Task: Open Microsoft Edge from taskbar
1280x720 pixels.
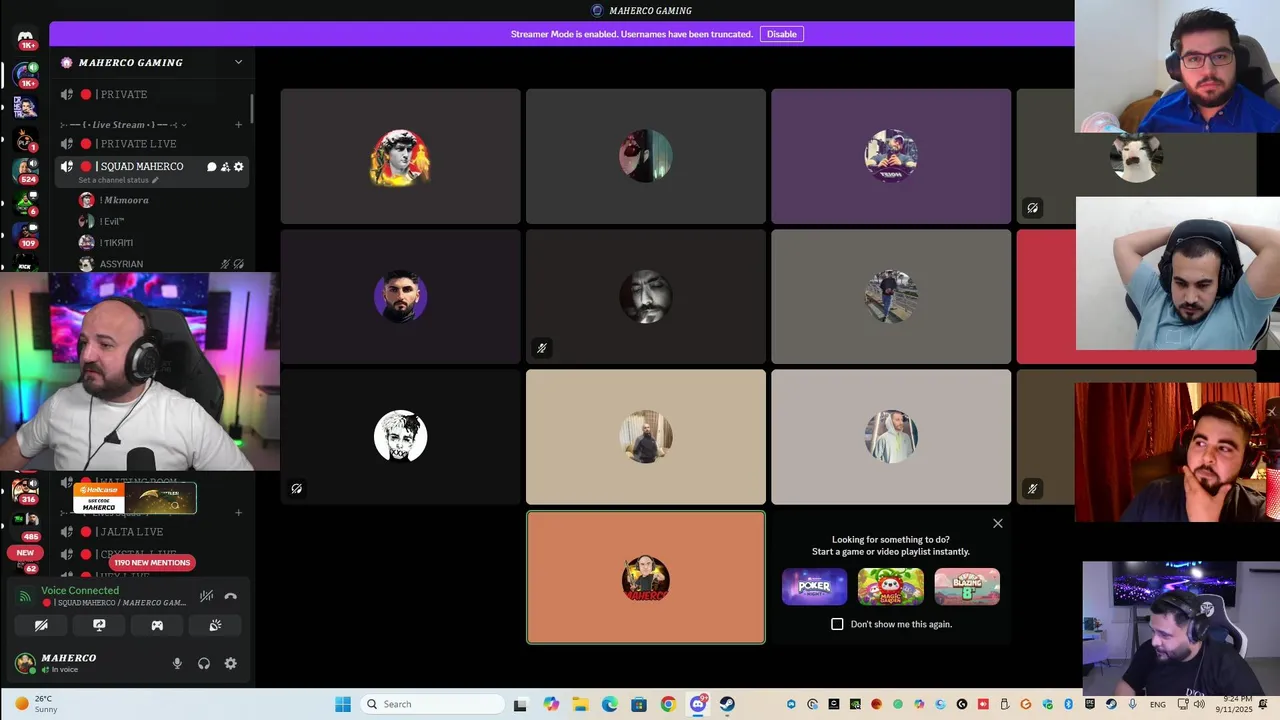Action: tap(610, 704)
